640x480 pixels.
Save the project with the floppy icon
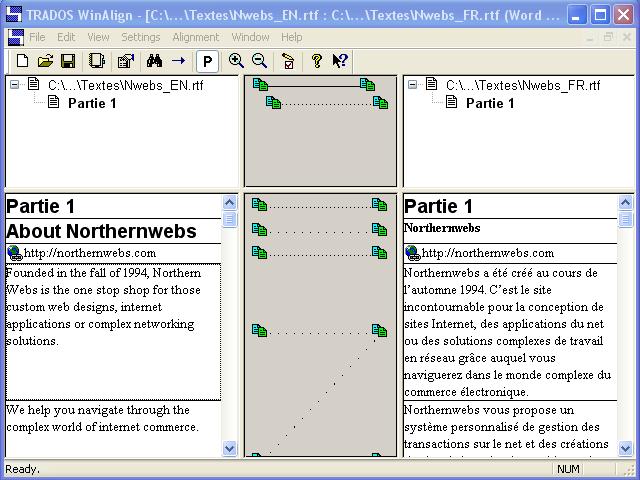[68, 61]
